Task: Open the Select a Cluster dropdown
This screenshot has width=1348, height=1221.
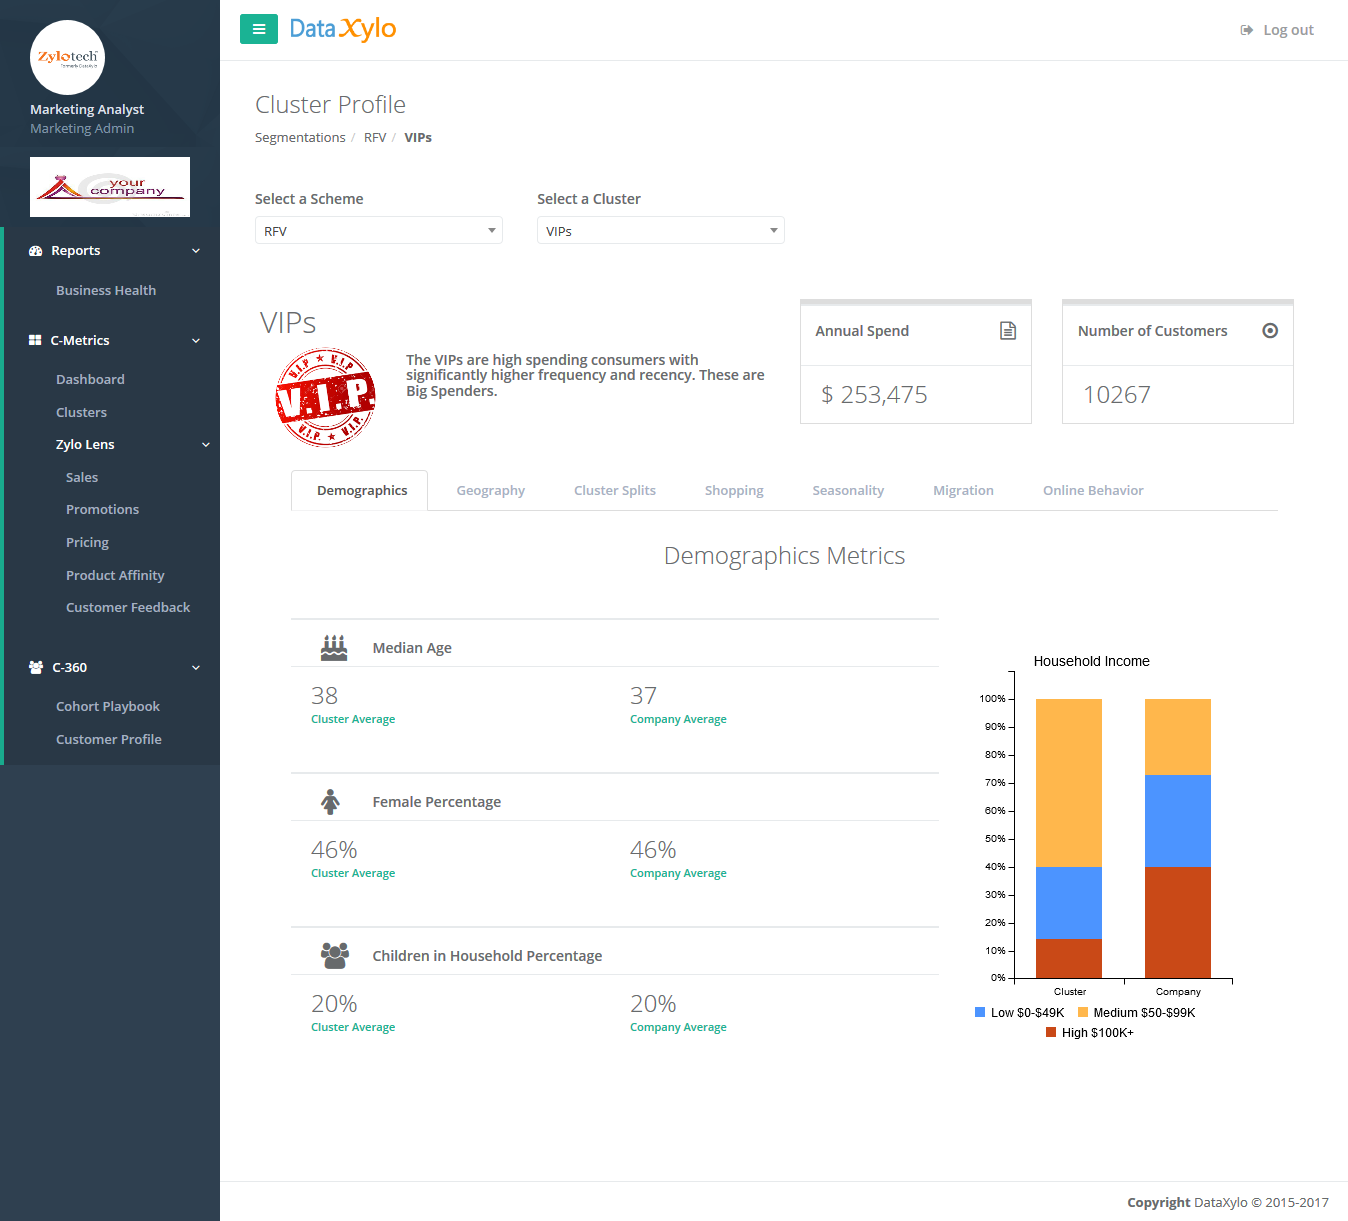Action: tap(660, 231)
